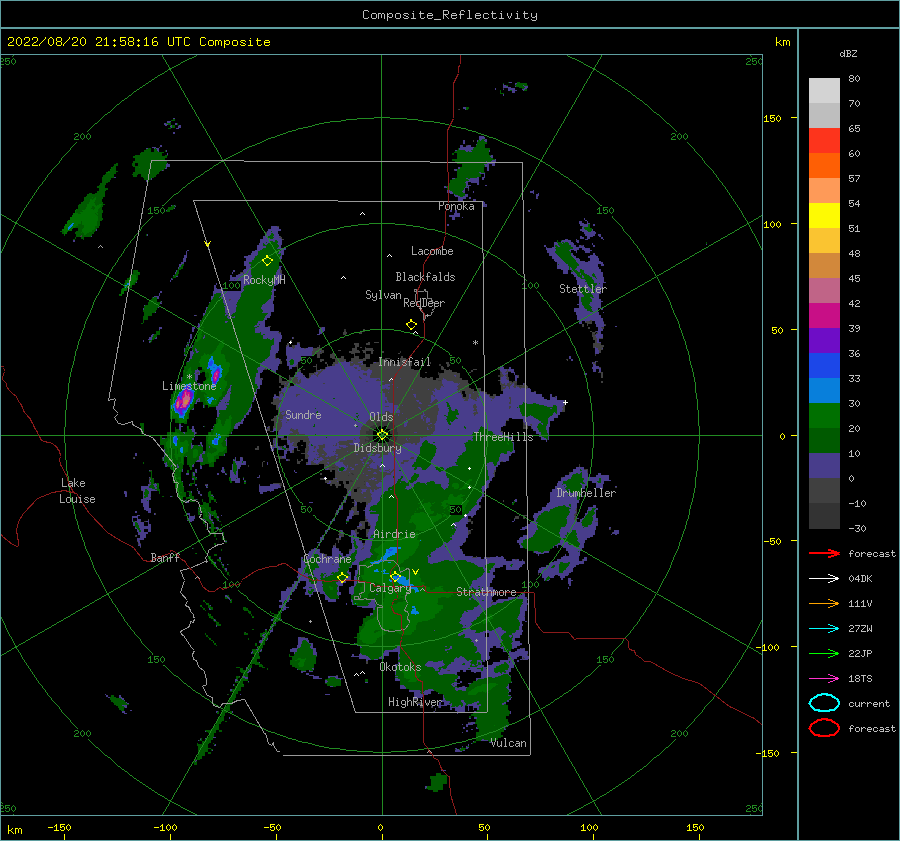The width and height of the screenshot is (900, 841).
Task: Click the Limestone label
Action: pos(189,386)
